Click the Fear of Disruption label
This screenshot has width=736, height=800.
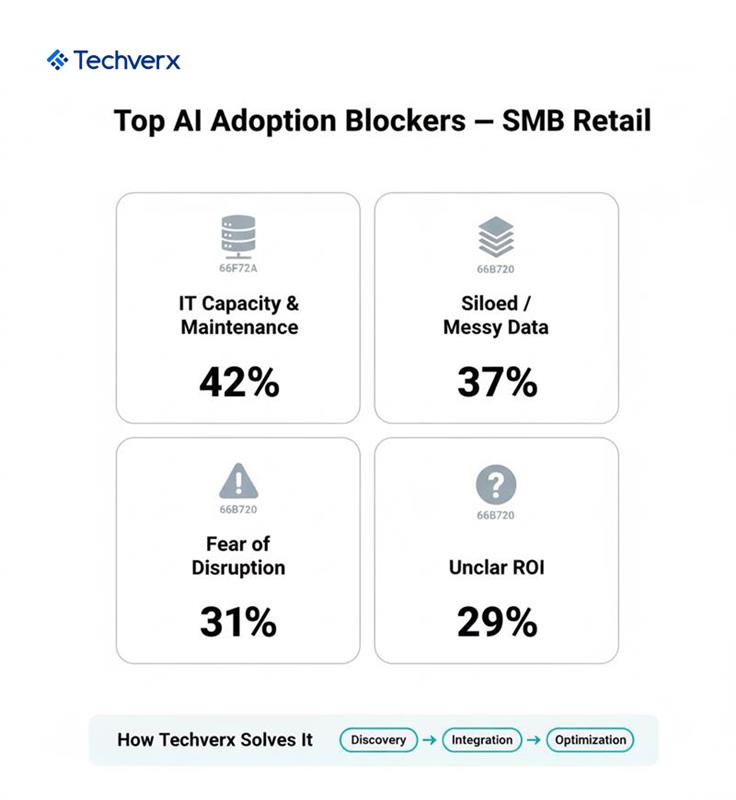click(x=238, y=556)
